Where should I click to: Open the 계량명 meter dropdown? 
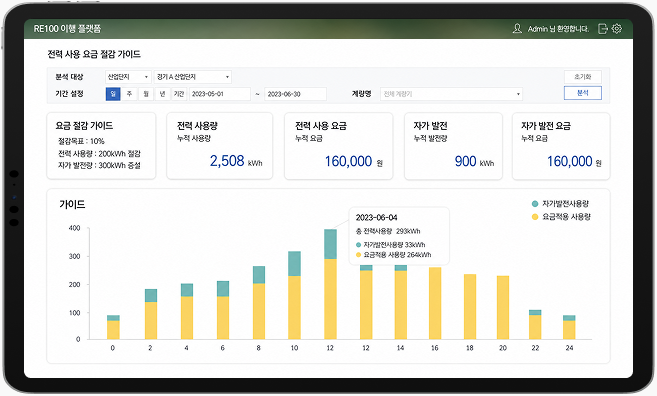451,94
